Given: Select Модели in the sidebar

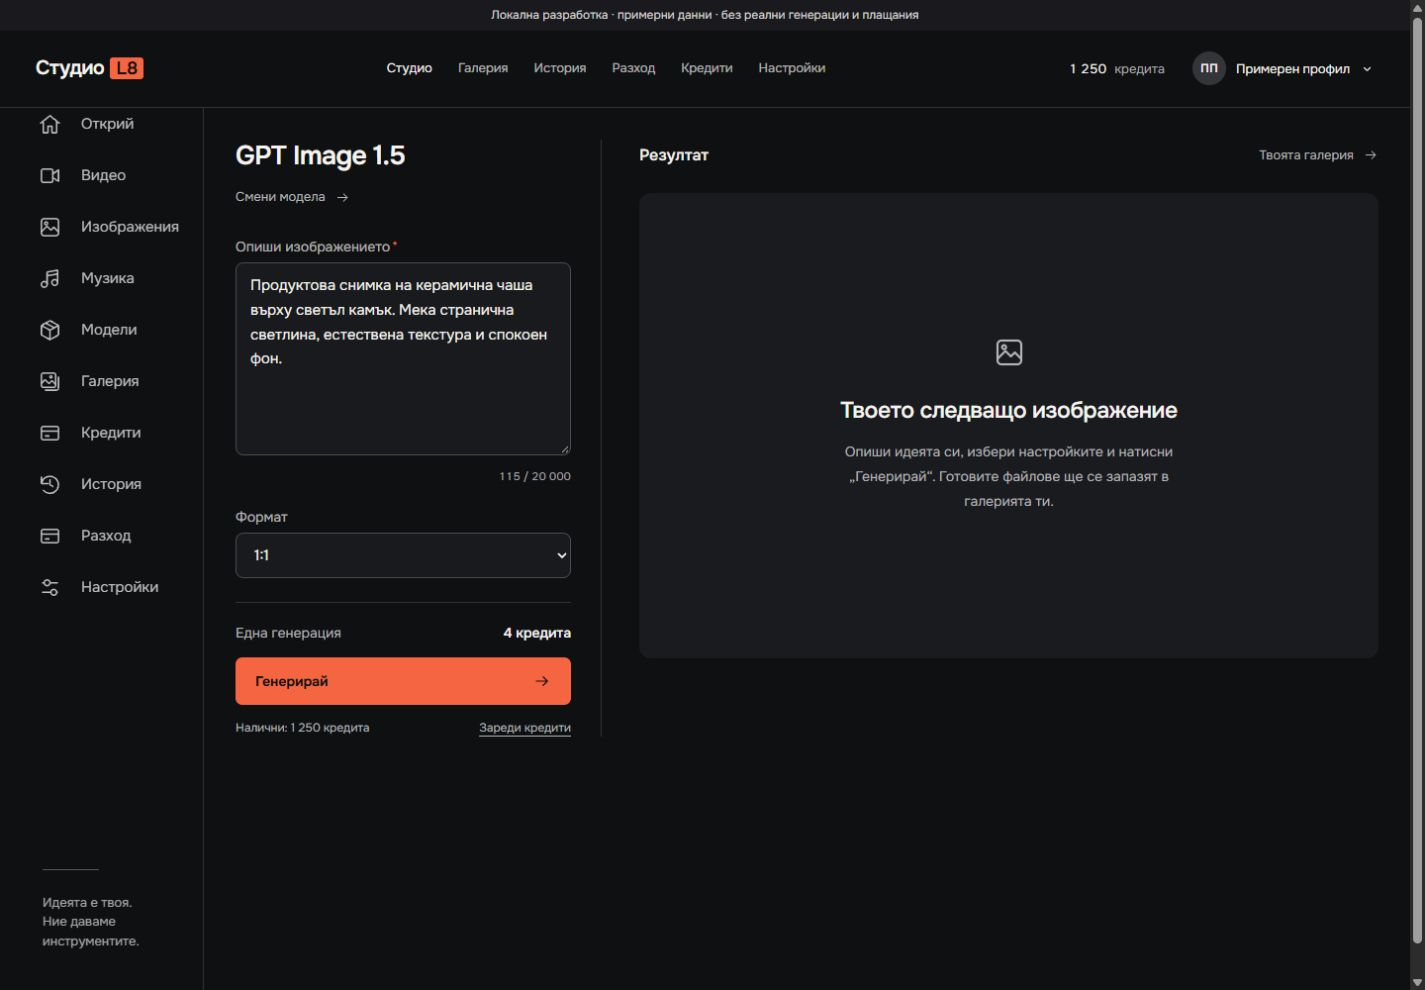Looking at the screenshot, I should [x=109, y=330].
